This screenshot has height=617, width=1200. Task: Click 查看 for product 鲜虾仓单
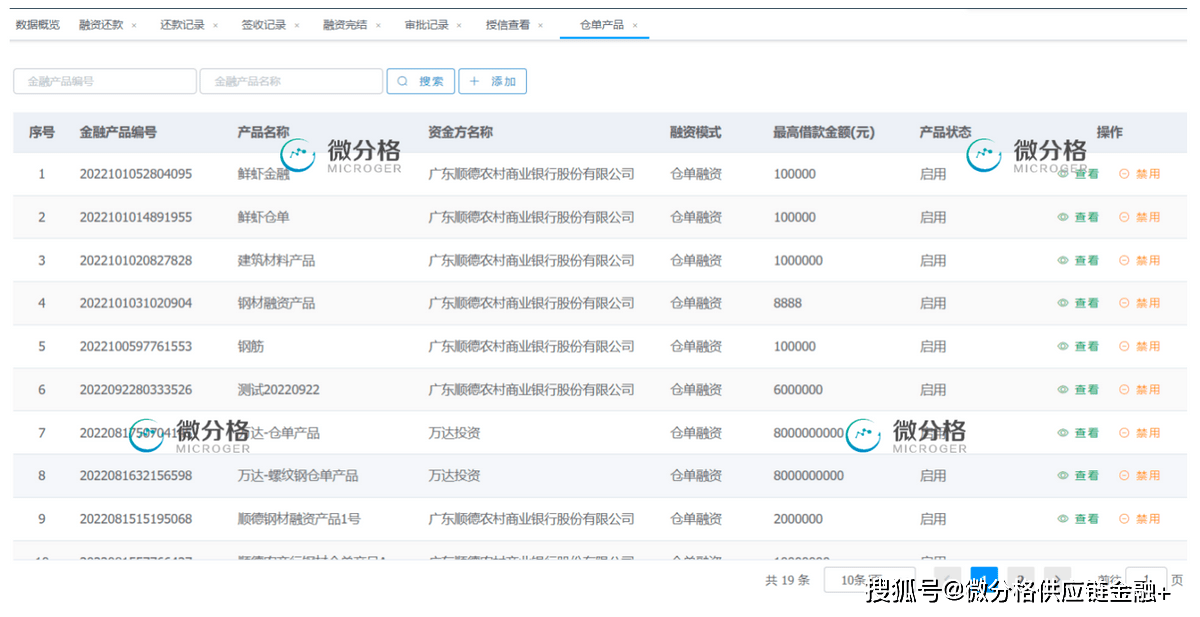tap(1078, 217)
